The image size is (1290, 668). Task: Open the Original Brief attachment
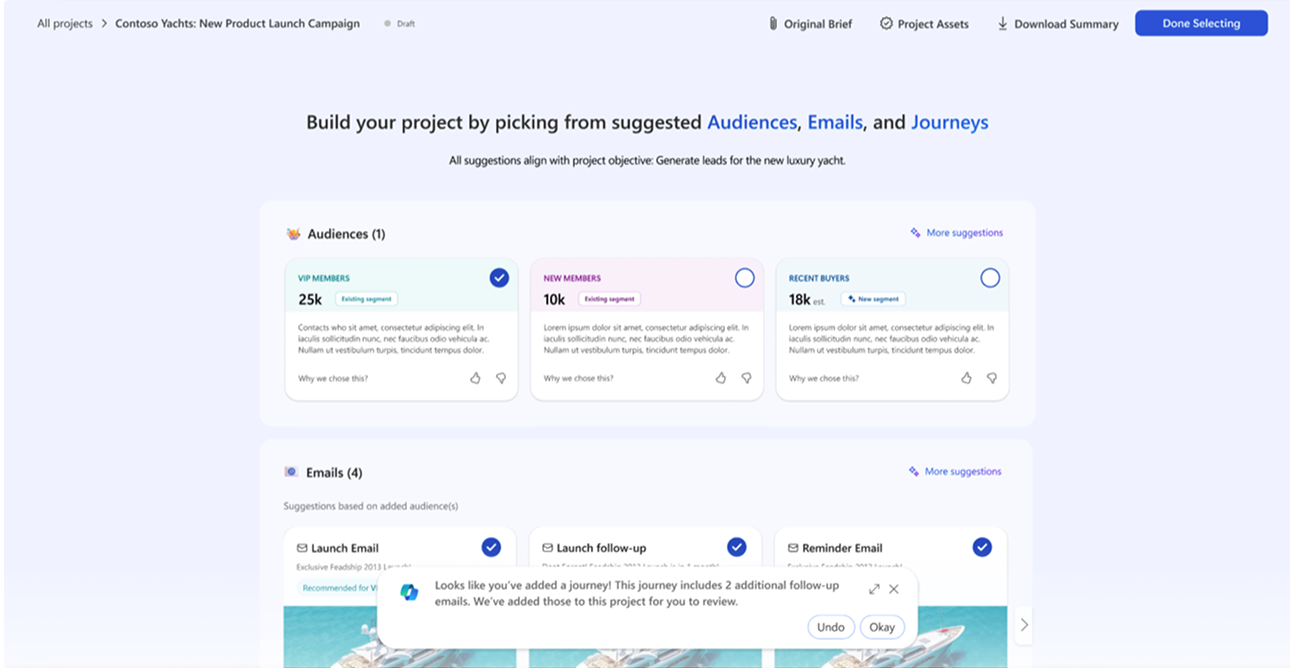tap(810, 24)
